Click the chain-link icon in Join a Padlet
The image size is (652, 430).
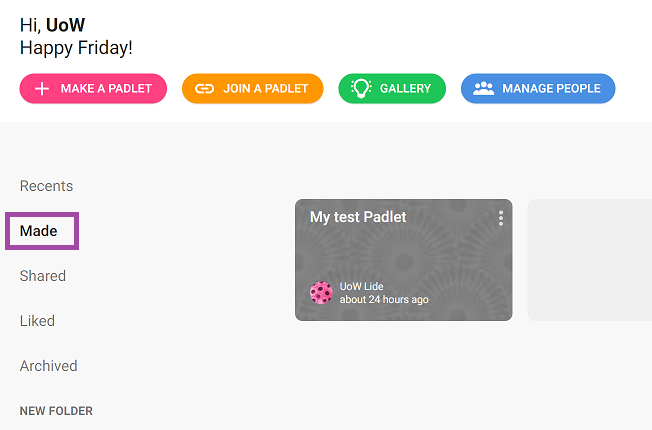205,89
